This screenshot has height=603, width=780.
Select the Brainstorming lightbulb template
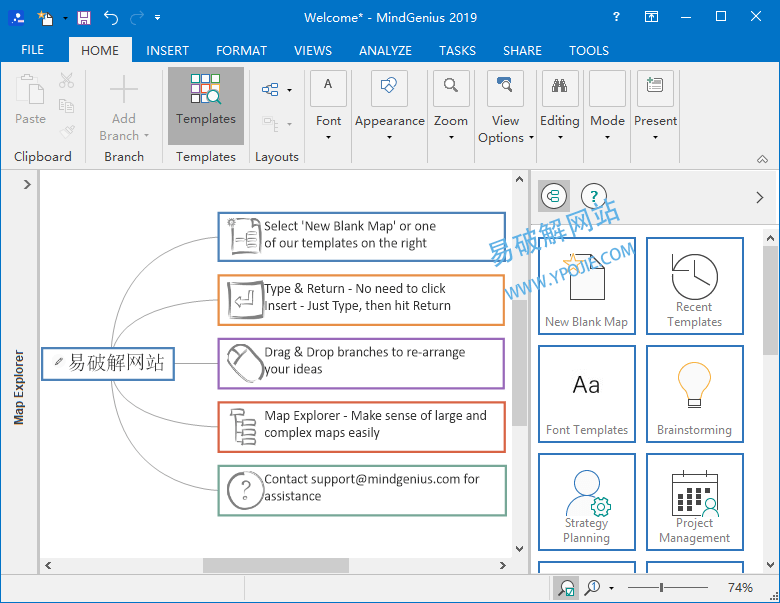click(694, 393)
